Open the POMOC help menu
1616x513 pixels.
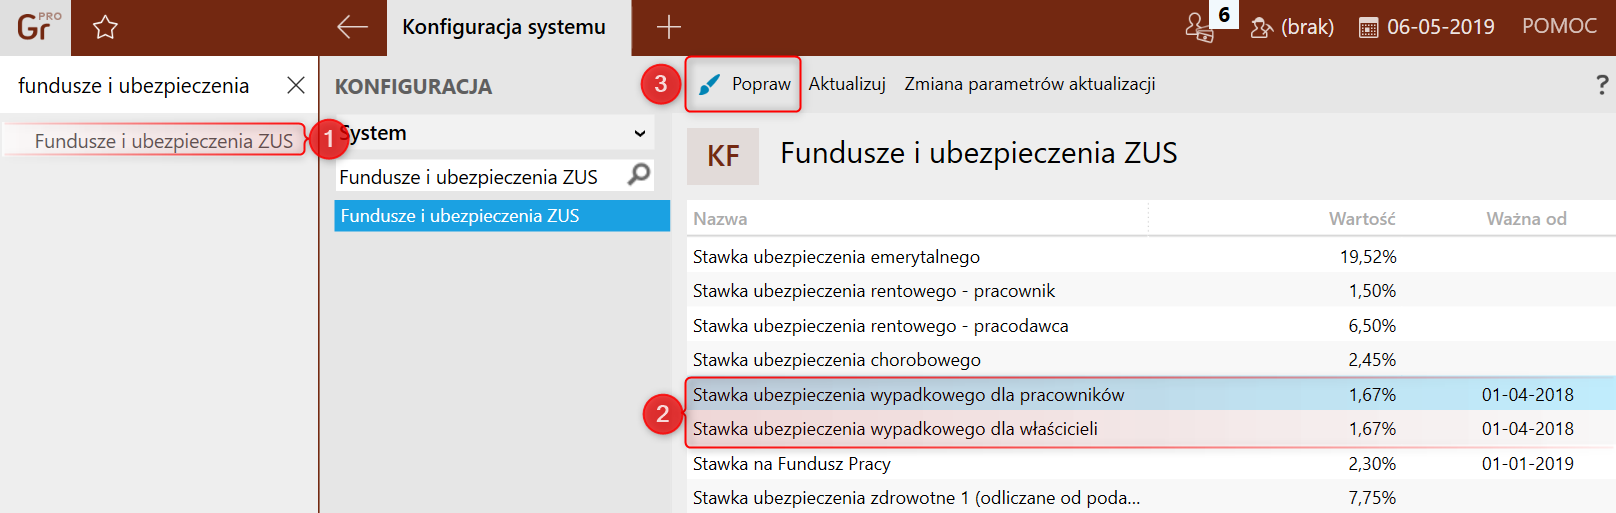[1559, 26]
